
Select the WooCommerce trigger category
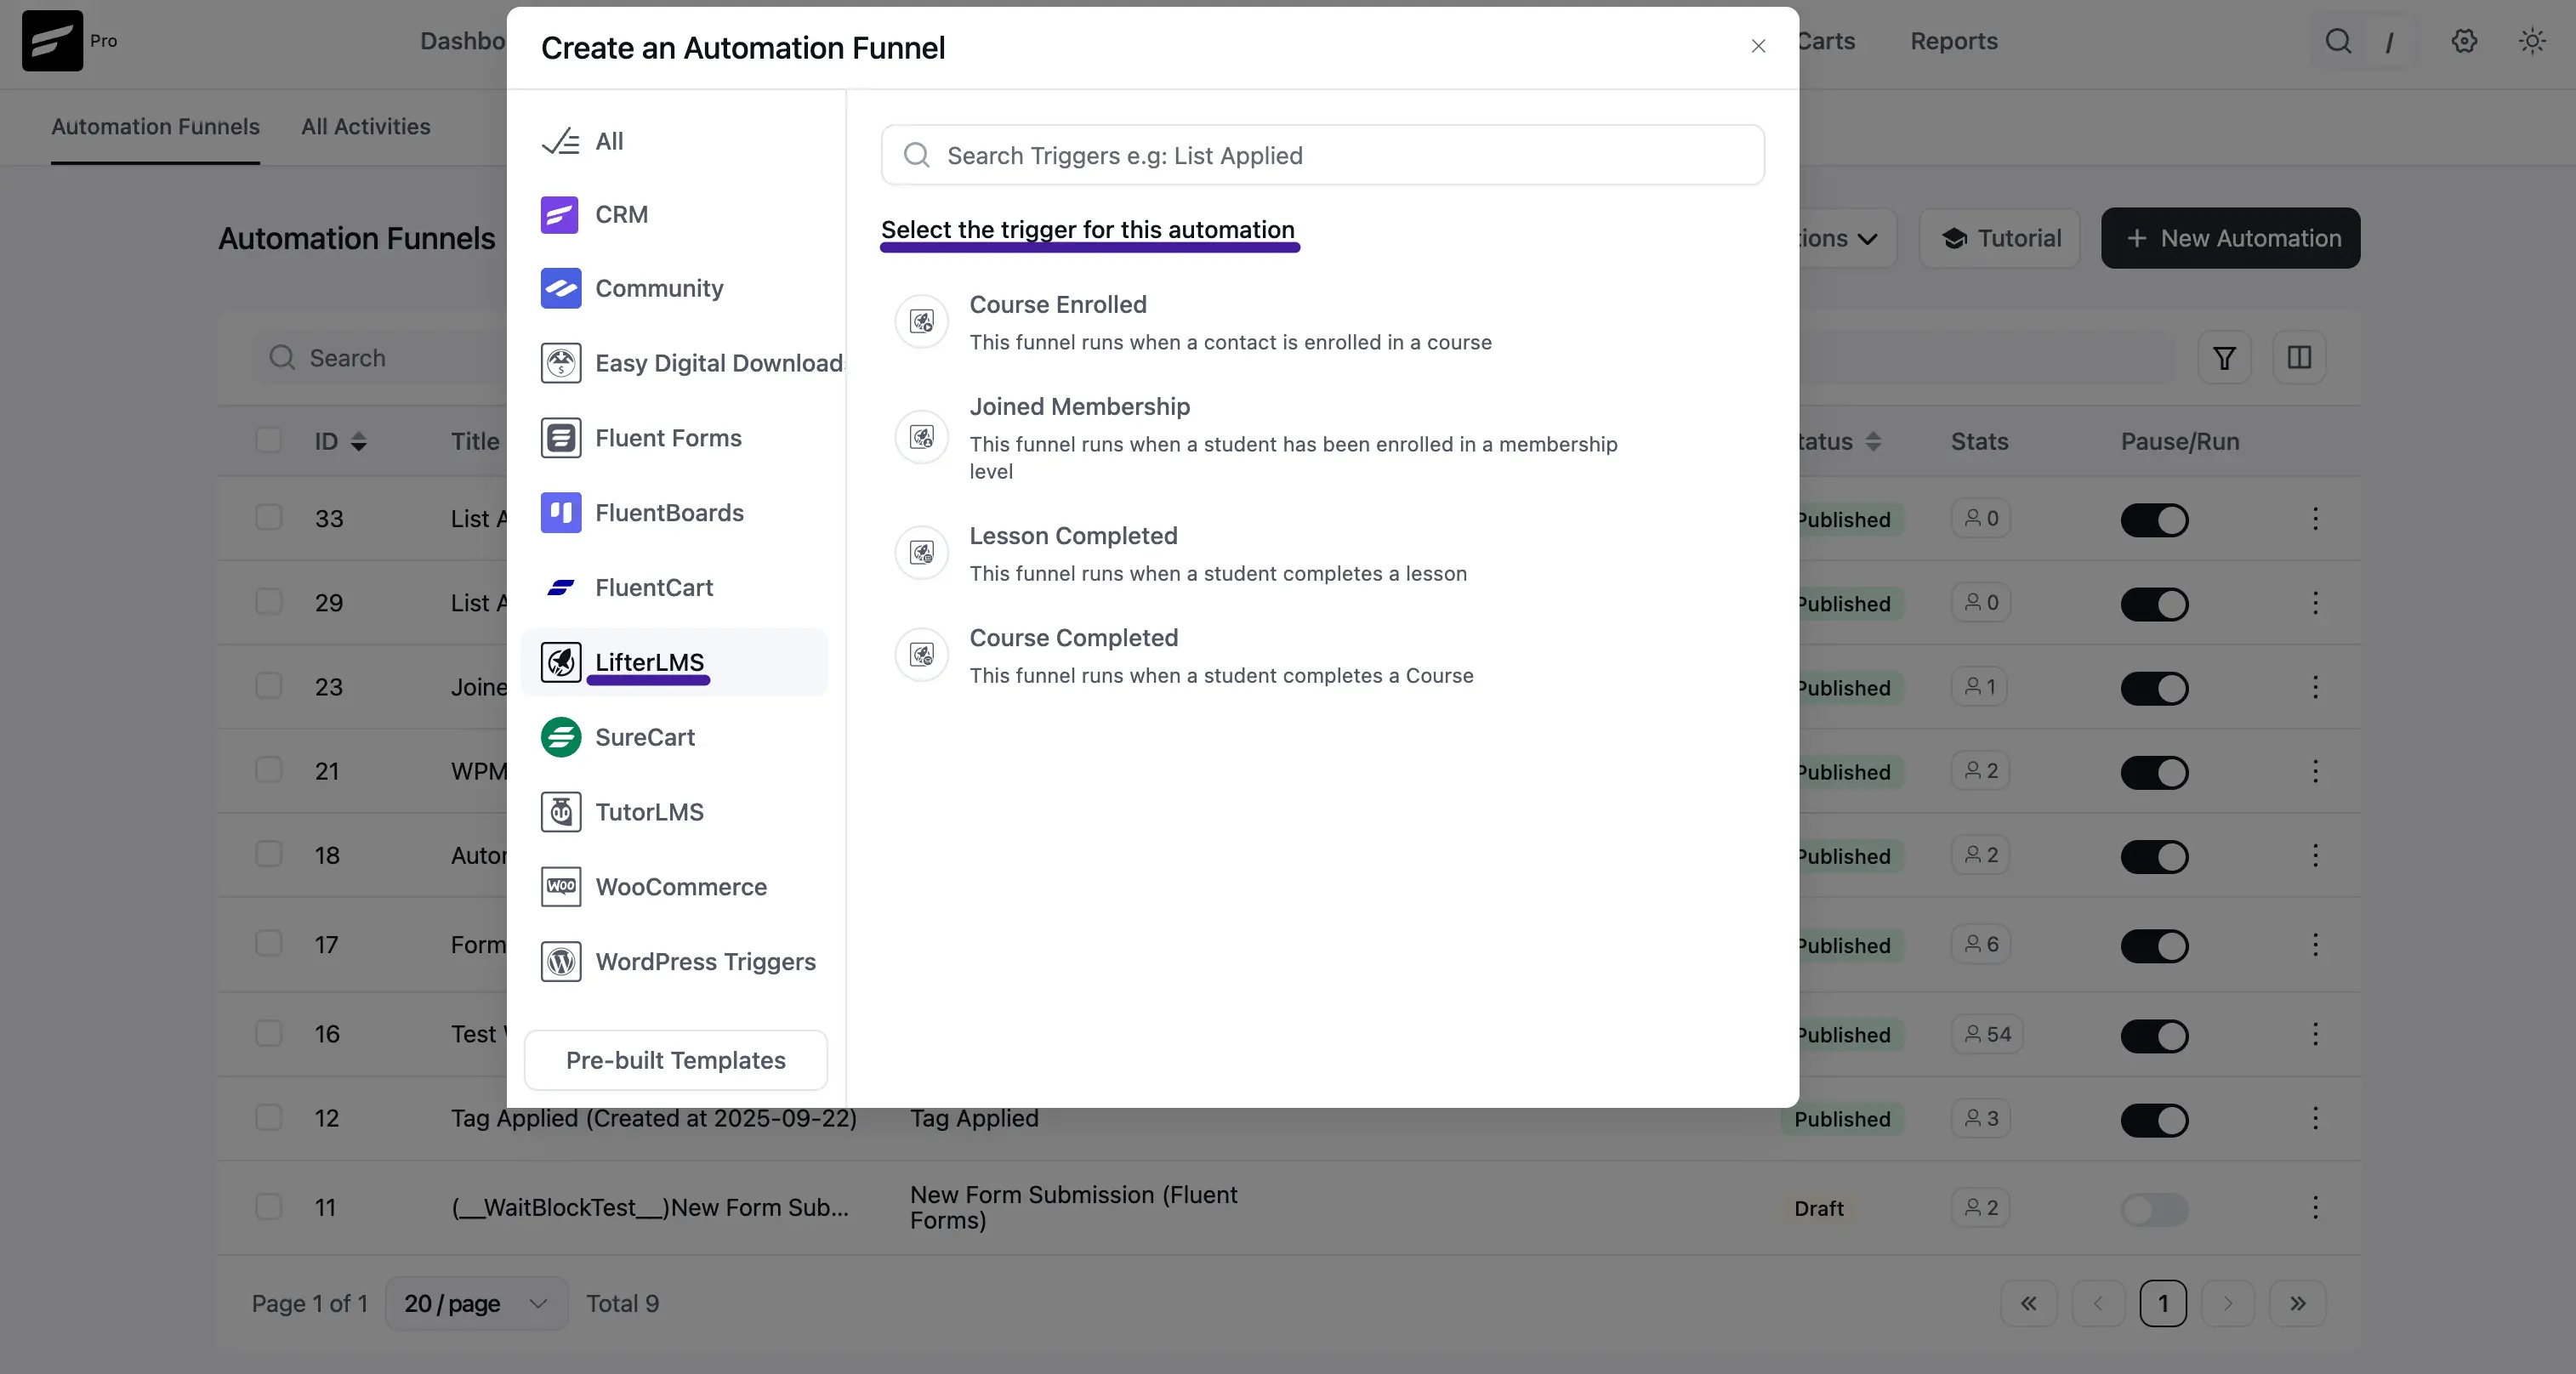pyautogui.click(x=676, y=887)
